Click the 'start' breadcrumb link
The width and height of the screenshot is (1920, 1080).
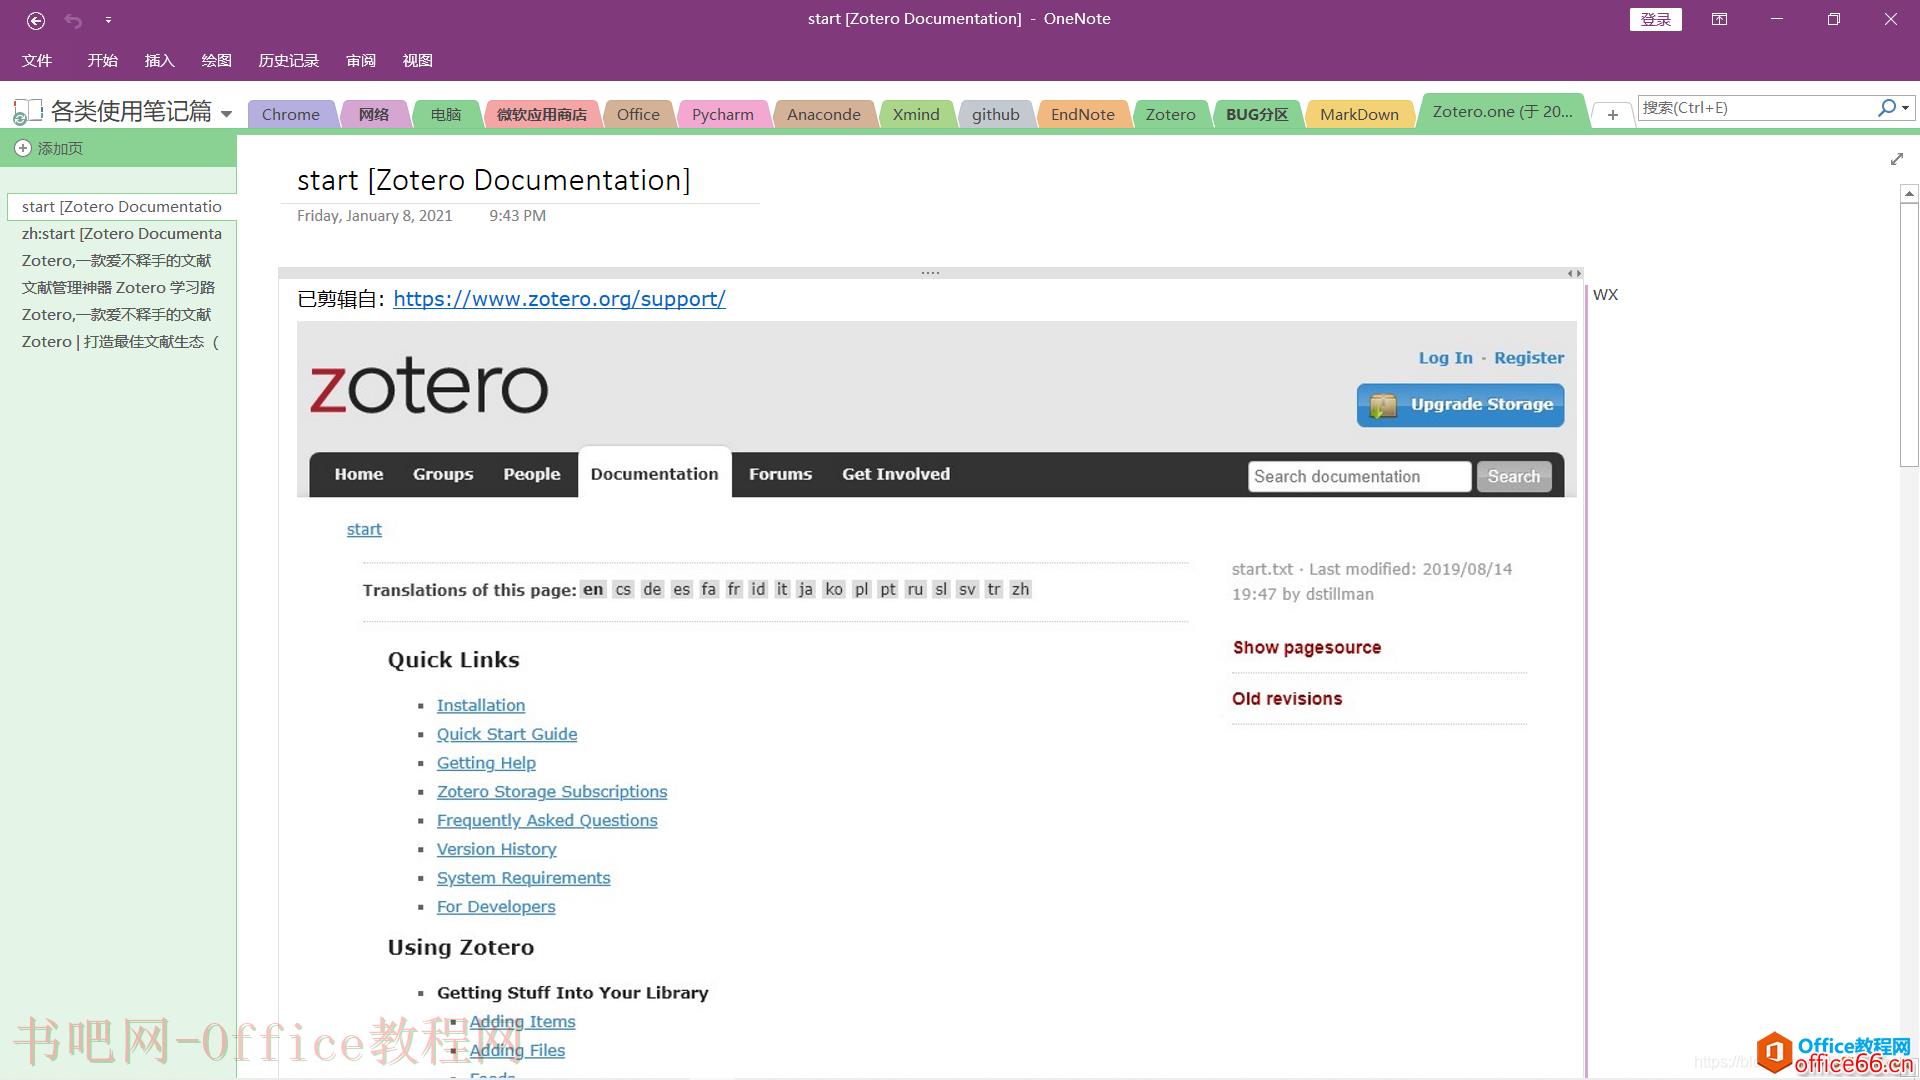[x=364, y=529]
